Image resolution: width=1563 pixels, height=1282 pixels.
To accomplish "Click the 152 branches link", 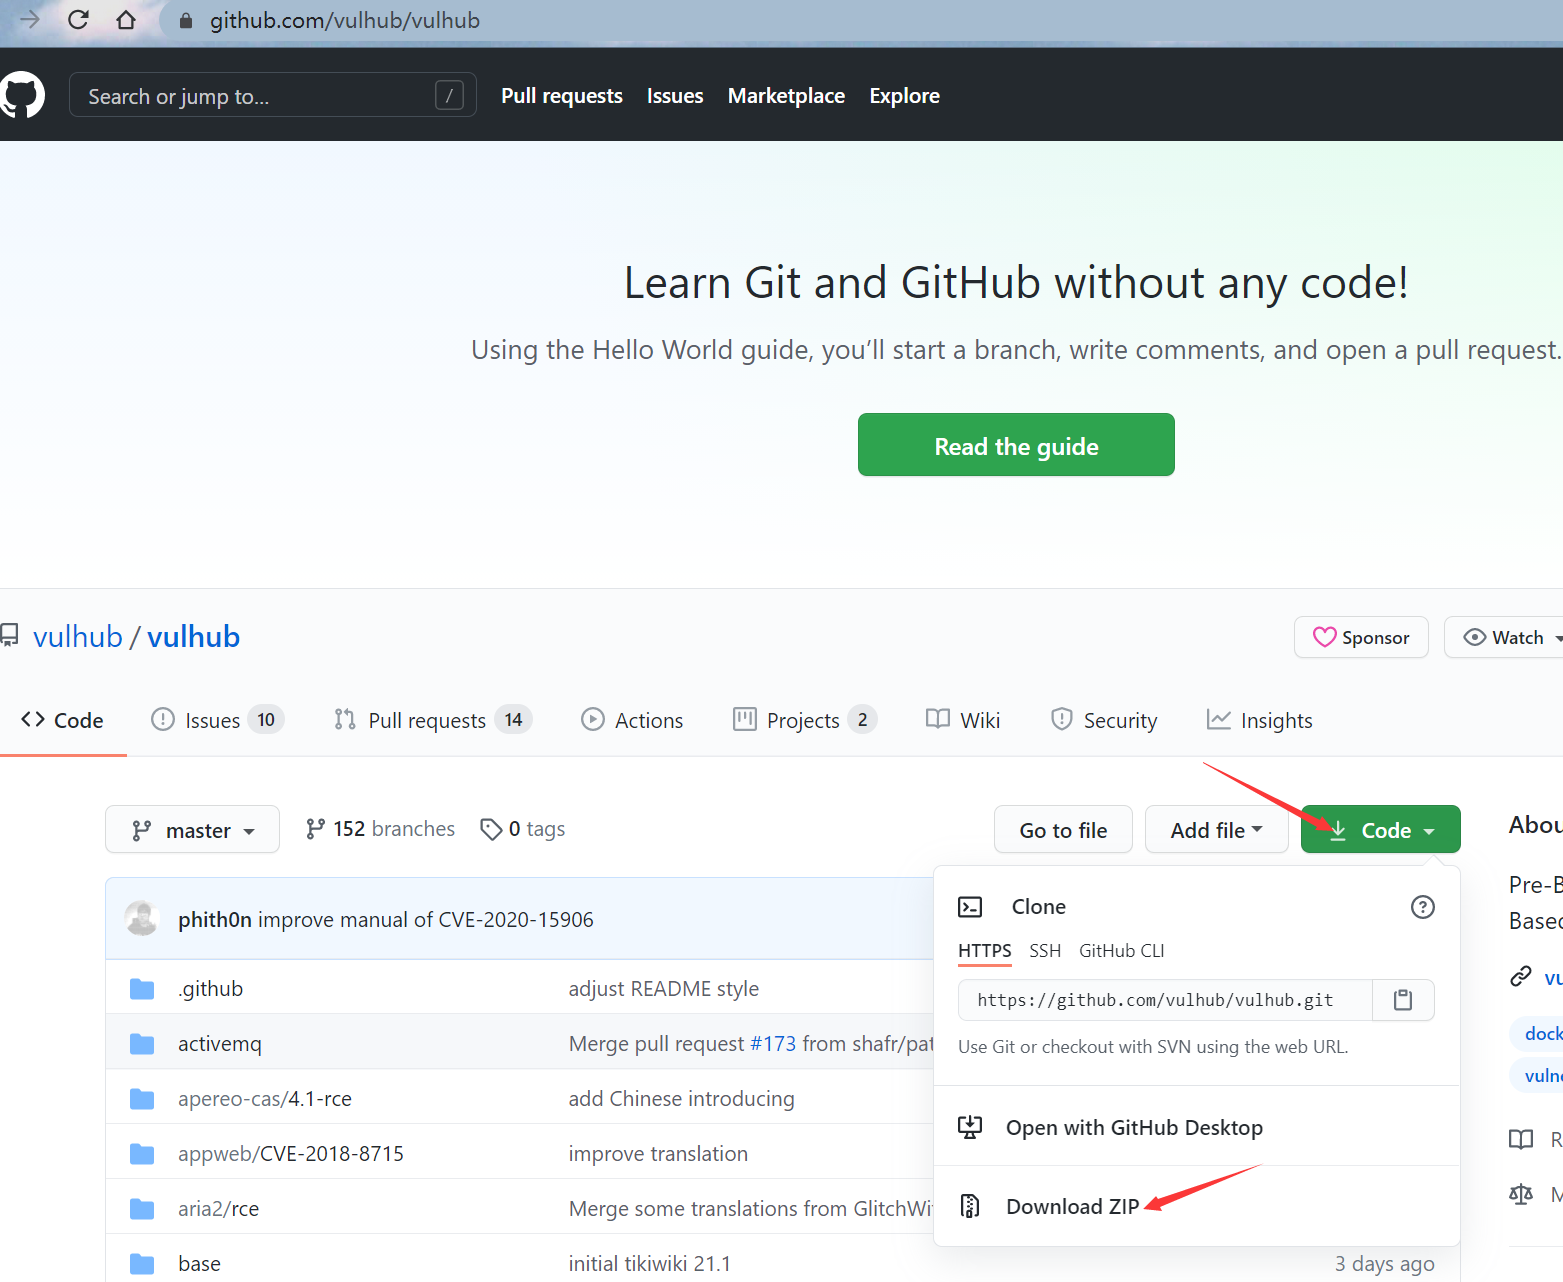I will tap(380, 829).
